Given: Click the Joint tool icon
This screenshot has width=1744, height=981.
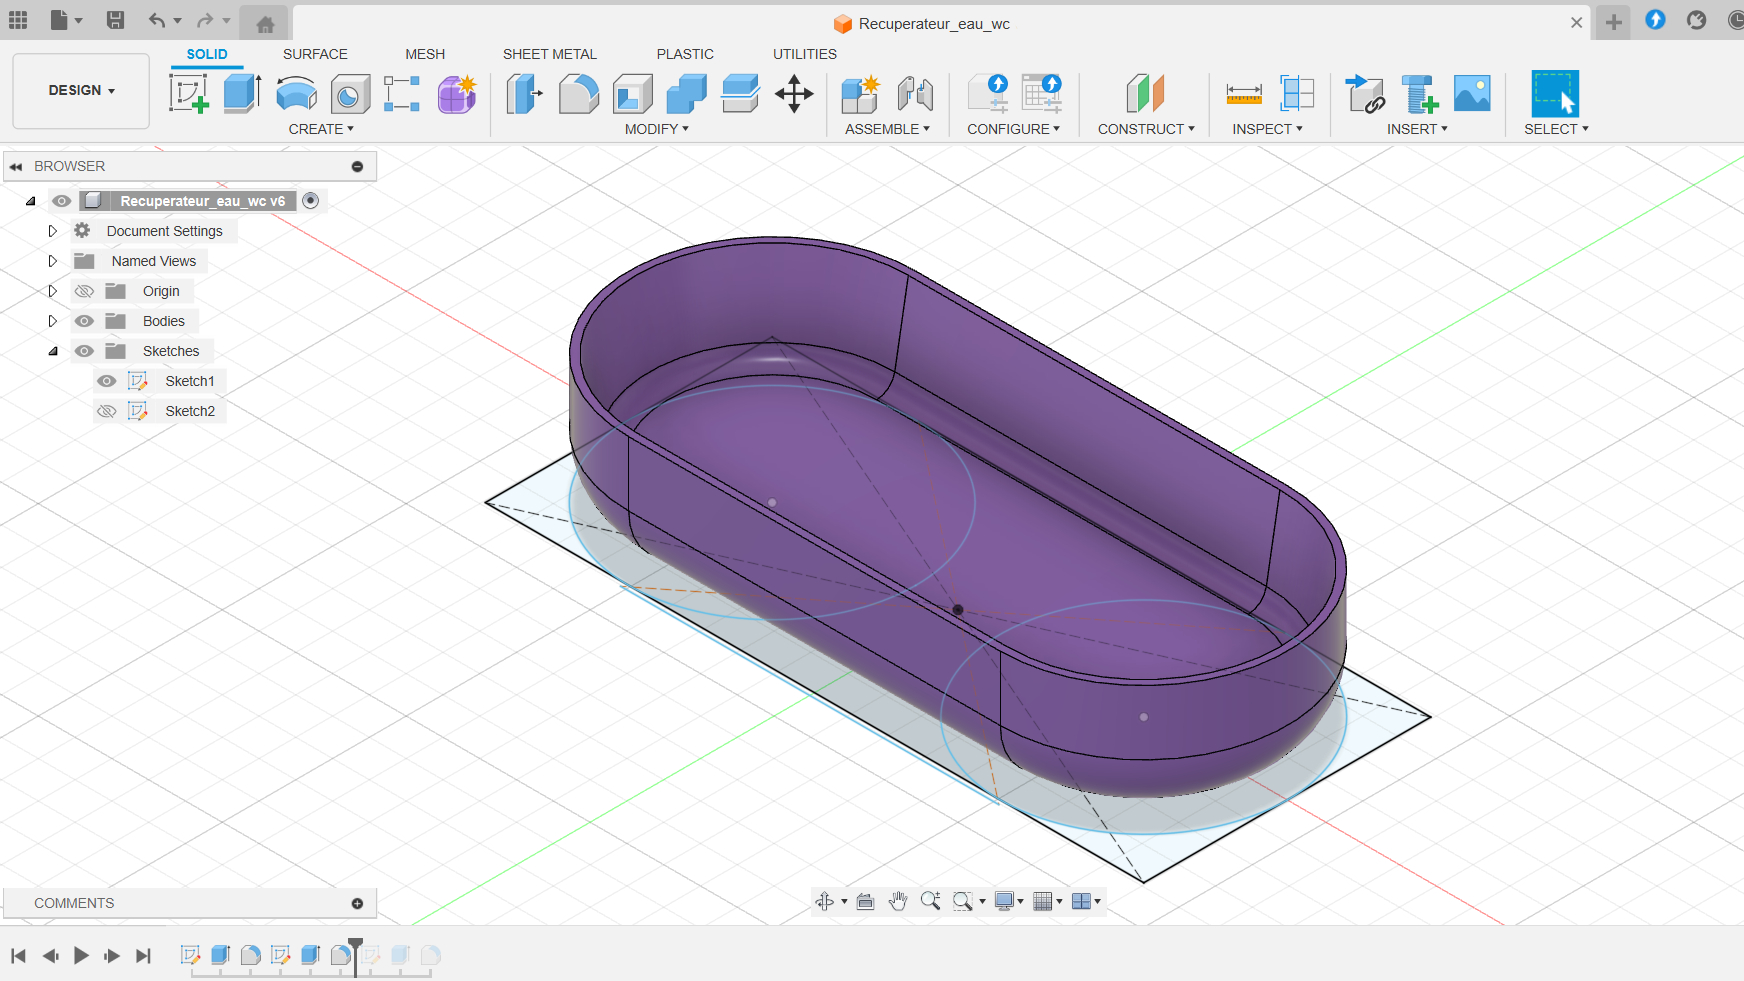Looking at the screenshot, I should (915, 94).
